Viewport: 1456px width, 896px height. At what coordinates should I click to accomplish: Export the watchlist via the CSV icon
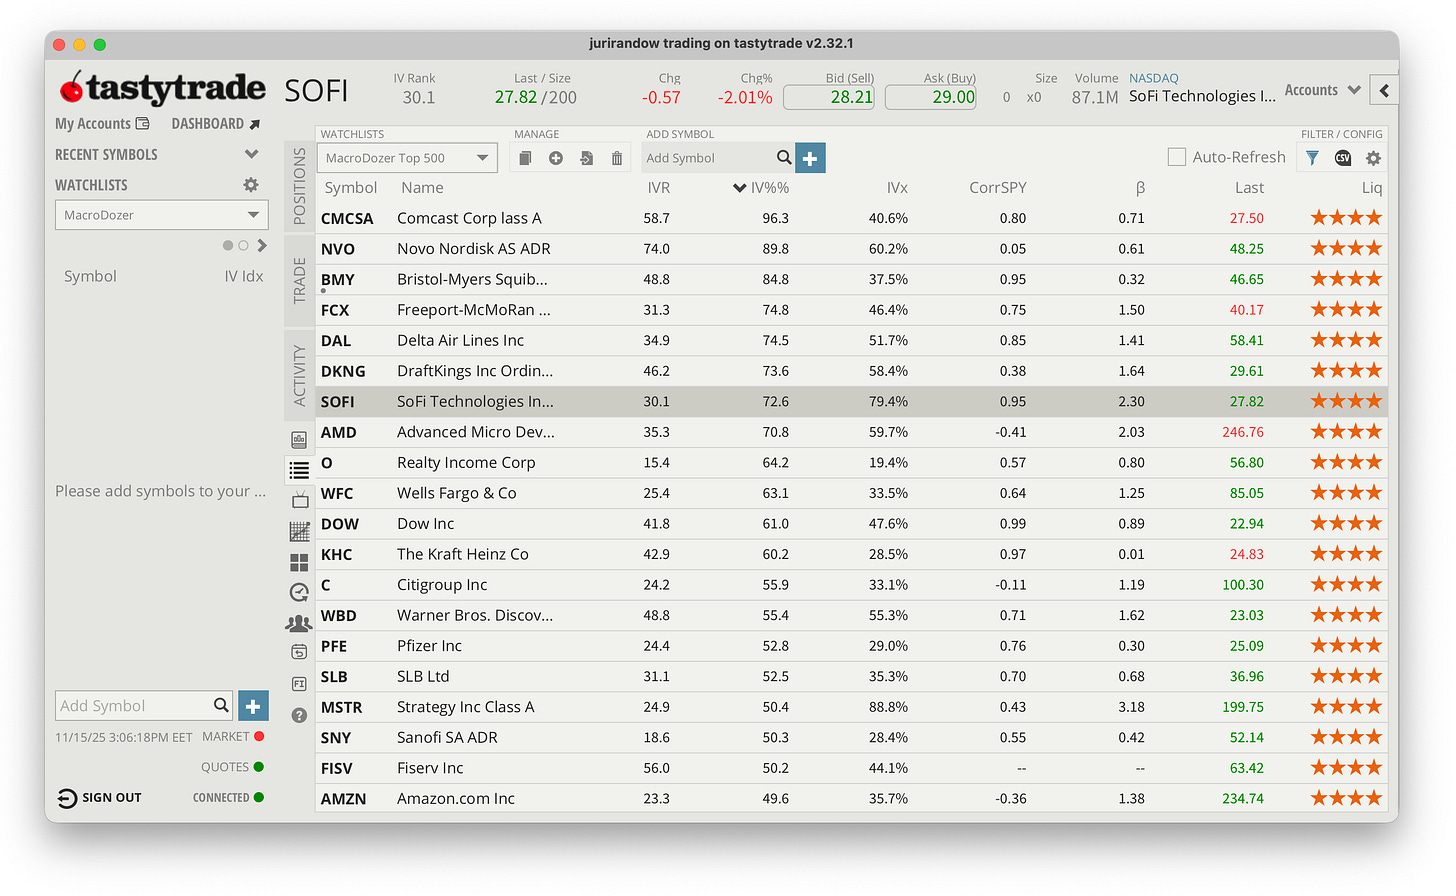[1343, 158]
